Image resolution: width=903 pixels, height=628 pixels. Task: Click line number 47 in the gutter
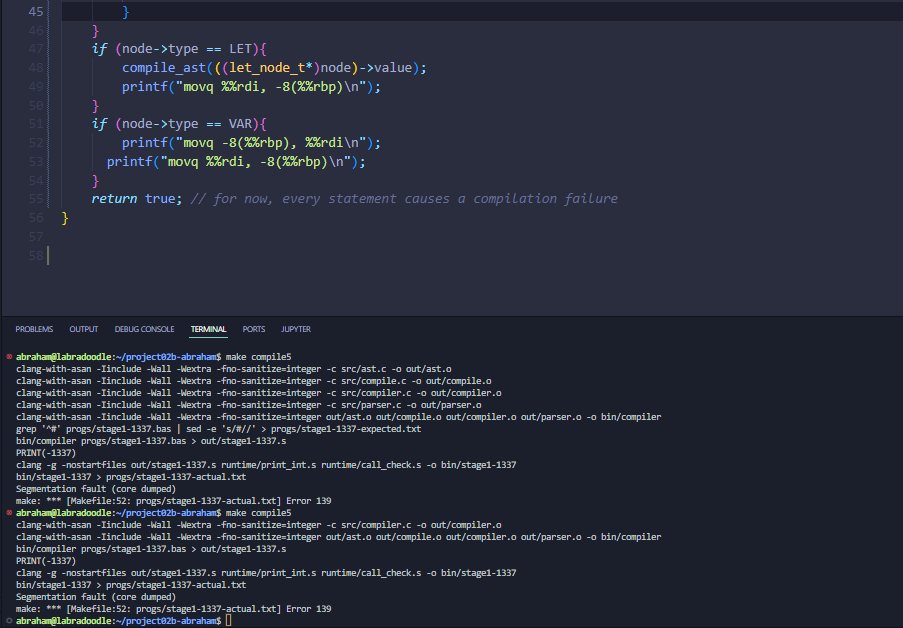[x=36, y=49]
